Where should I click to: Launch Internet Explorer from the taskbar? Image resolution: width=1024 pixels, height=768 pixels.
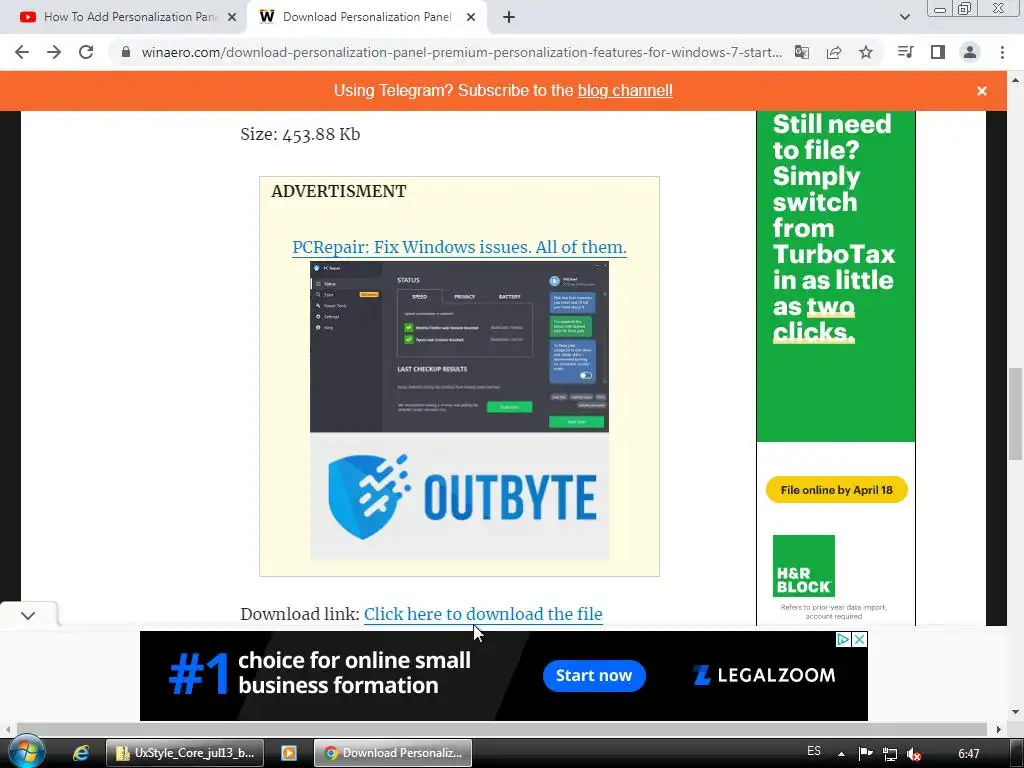point(80,753)
